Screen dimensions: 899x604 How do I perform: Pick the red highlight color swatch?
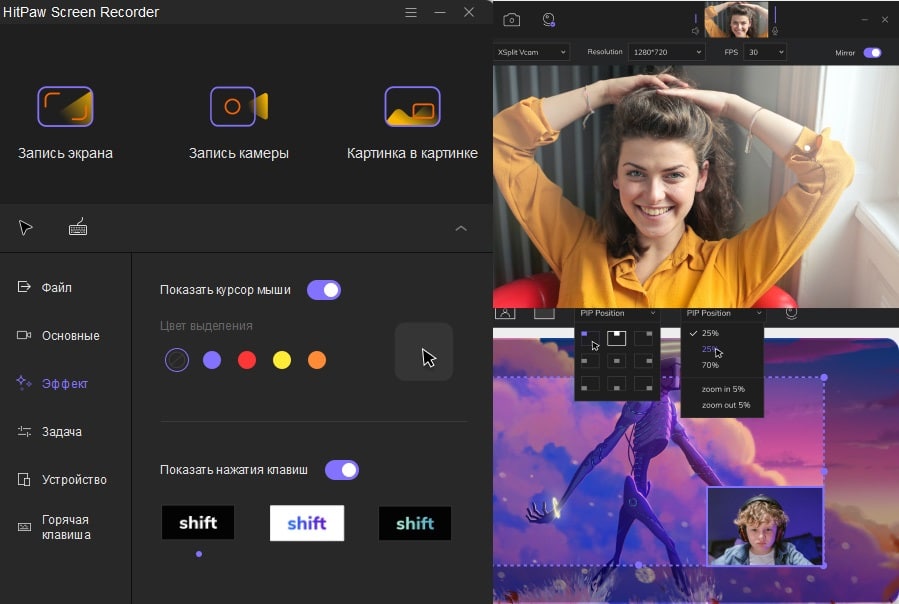pos(247,360)
